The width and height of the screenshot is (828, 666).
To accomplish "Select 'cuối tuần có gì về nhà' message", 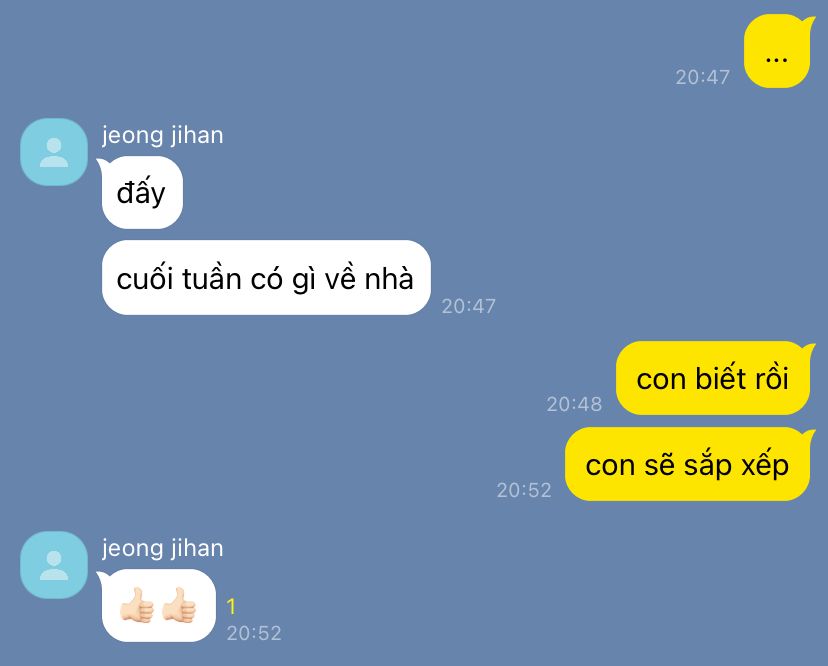I will 266,278.
